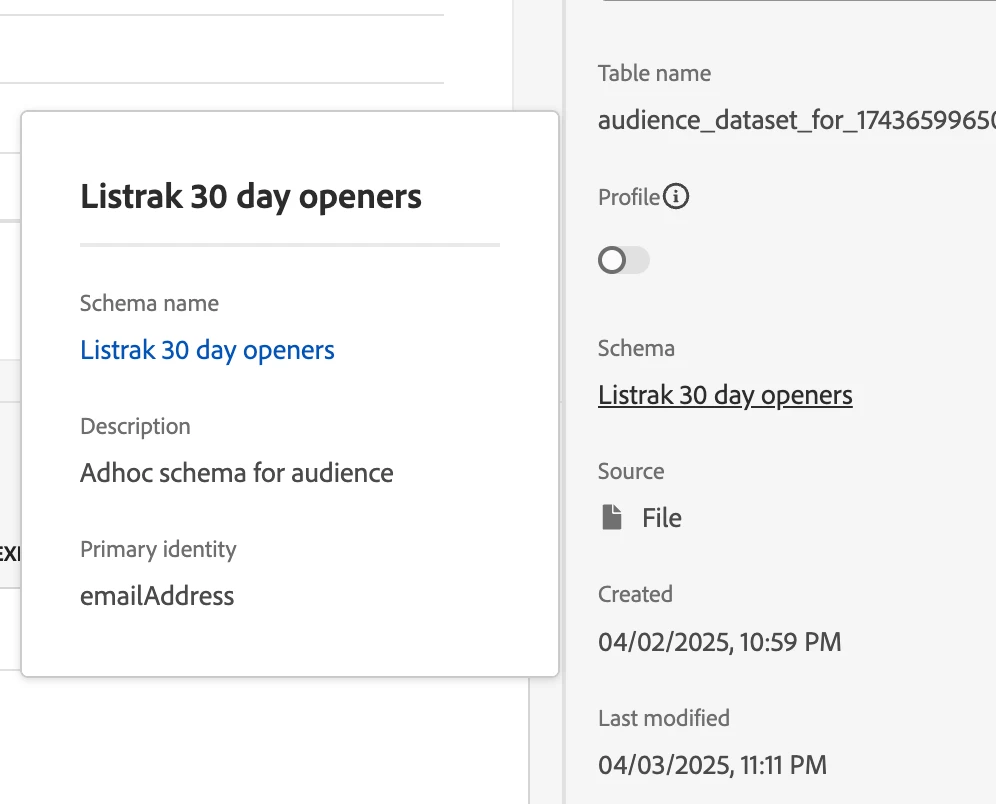
Task: Click the Source label
Action: click(x=631, y=471)
